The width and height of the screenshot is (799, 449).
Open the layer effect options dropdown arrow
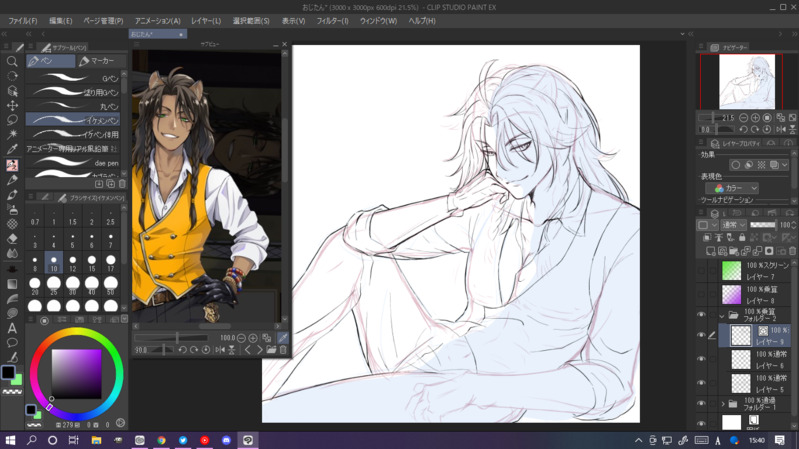pyautogui.click(x=785, y=165)
